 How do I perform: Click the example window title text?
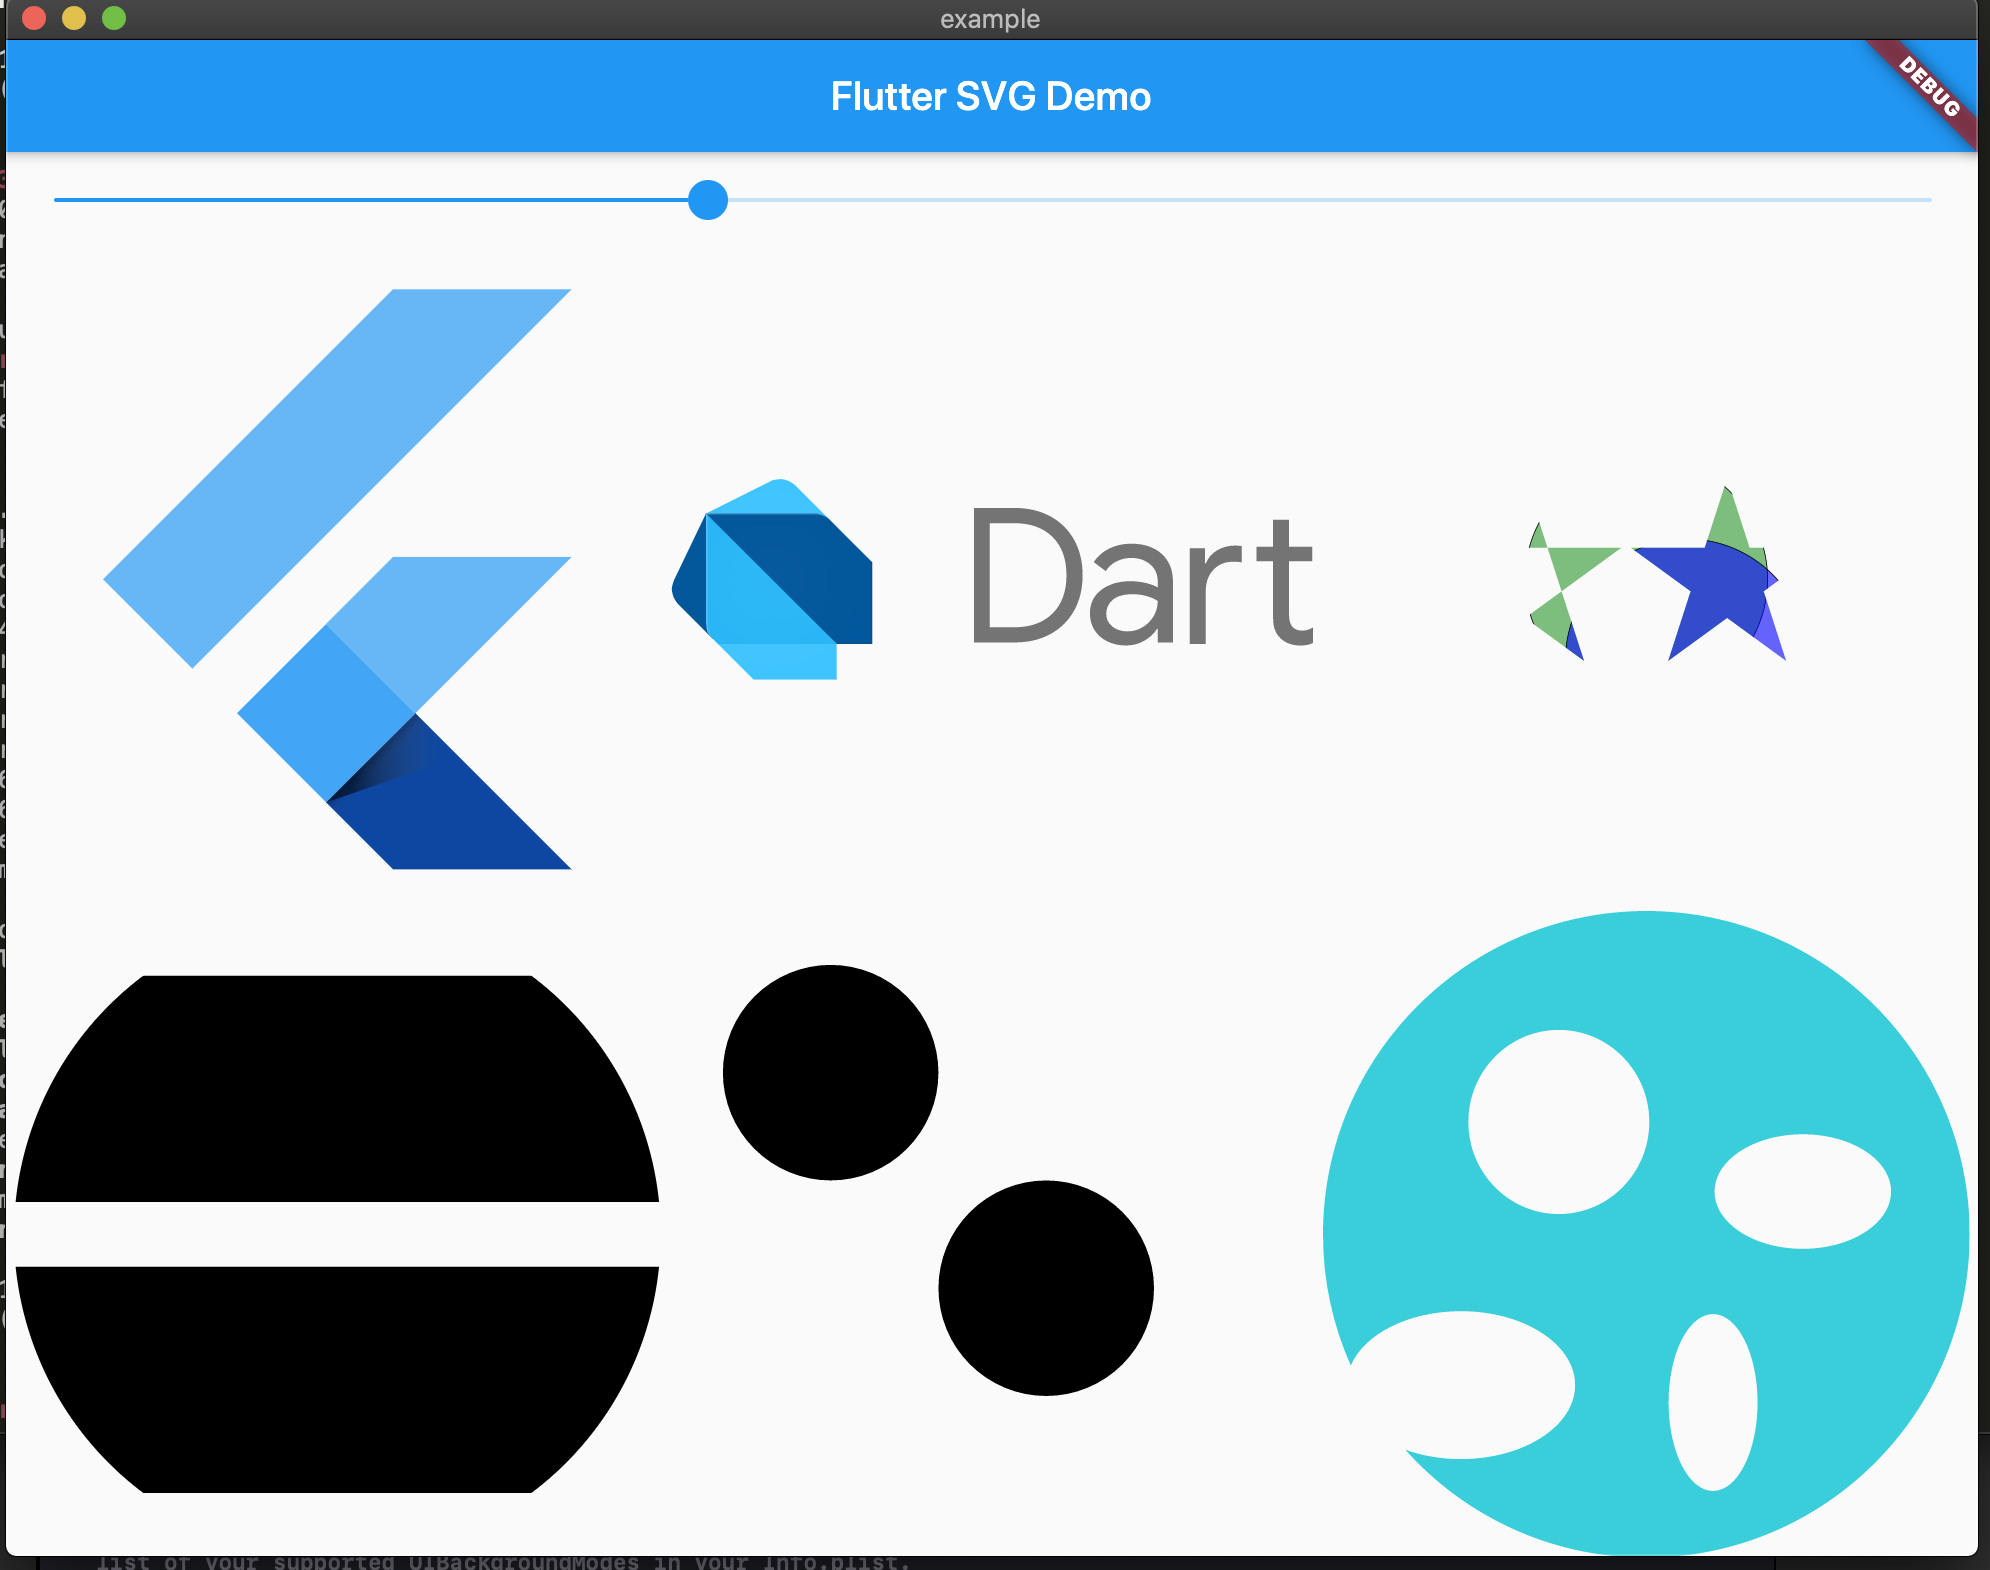point(990,19)
